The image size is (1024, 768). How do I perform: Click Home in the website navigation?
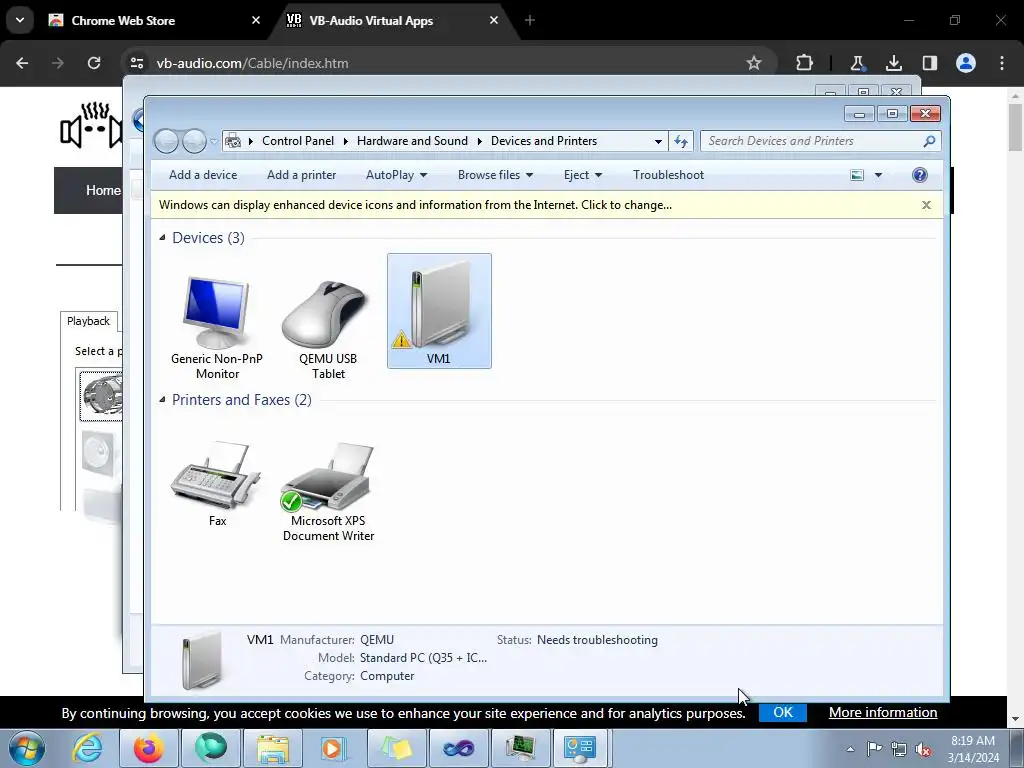tap(103, 190)
